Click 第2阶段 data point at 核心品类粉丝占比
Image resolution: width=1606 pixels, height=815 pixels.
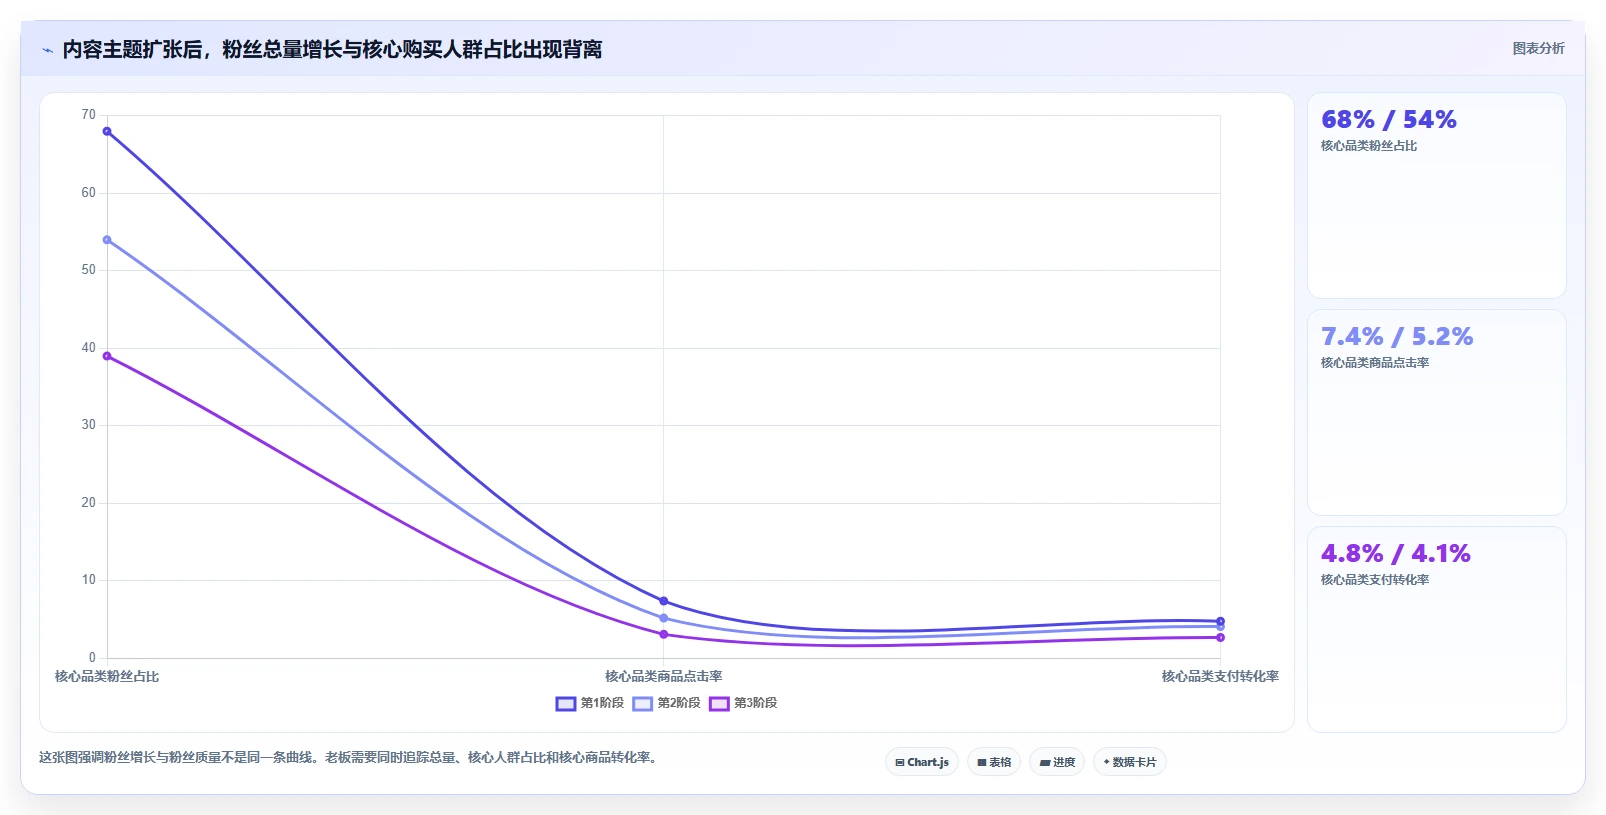click(x=107, y=240)
